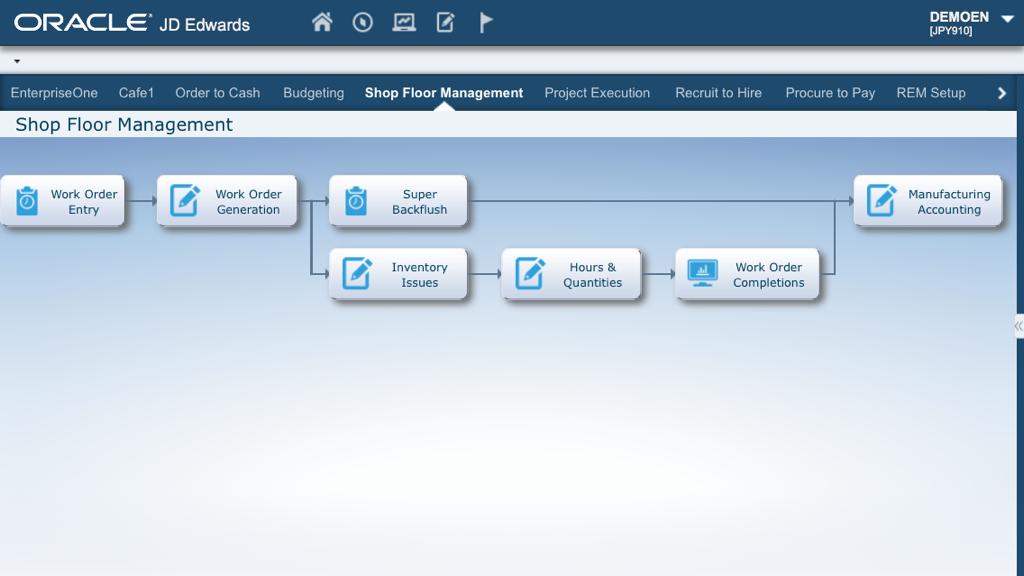Click the Work Order Completions monitor icon

(x=702, y=273)
